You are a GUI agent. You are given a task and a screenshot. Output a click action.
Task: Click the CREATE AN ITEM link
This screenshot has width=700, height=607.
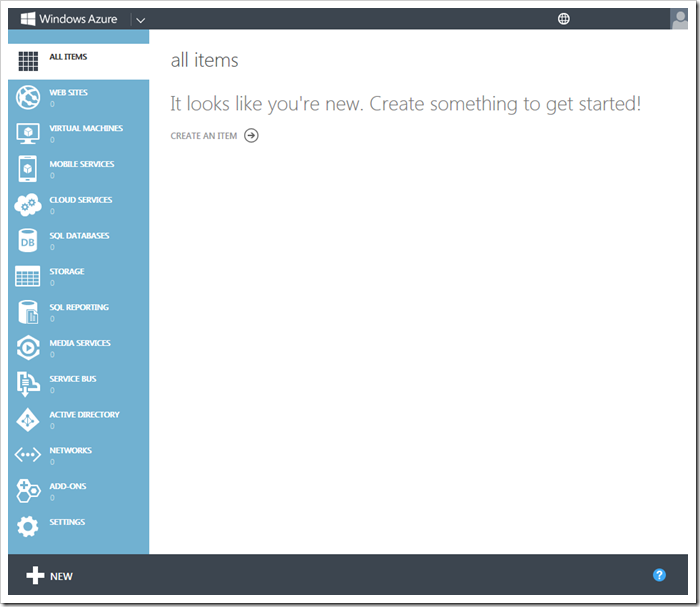pyautogui.click(x=204, y=136)
